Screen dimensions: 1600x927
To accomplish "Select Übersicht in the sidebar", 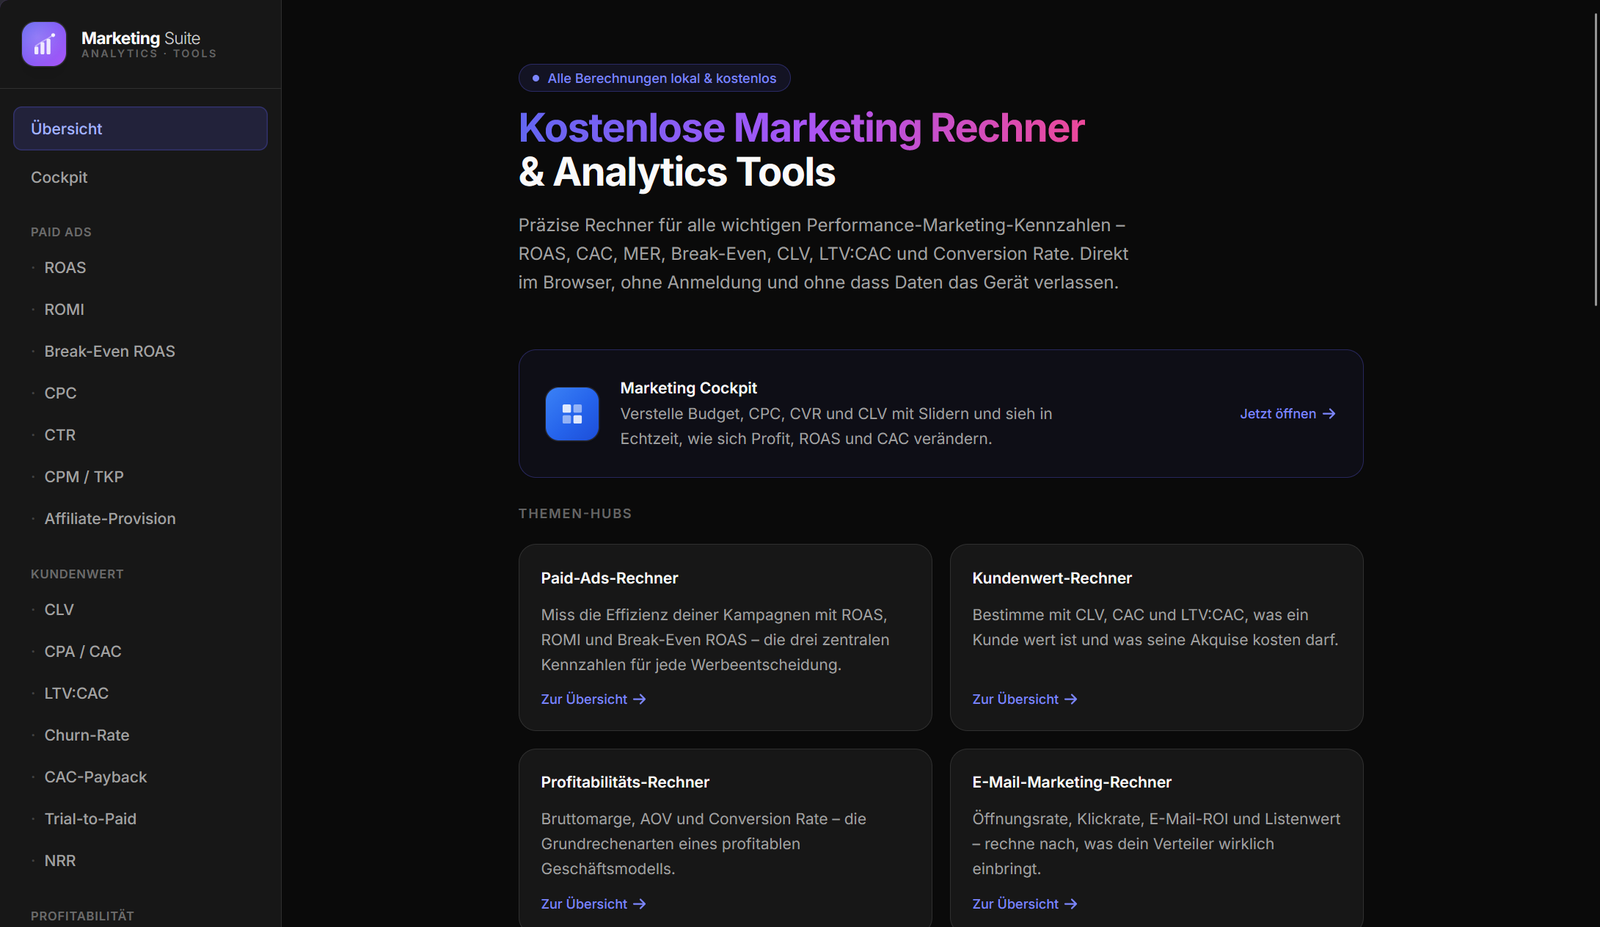I will click(140, 129).
